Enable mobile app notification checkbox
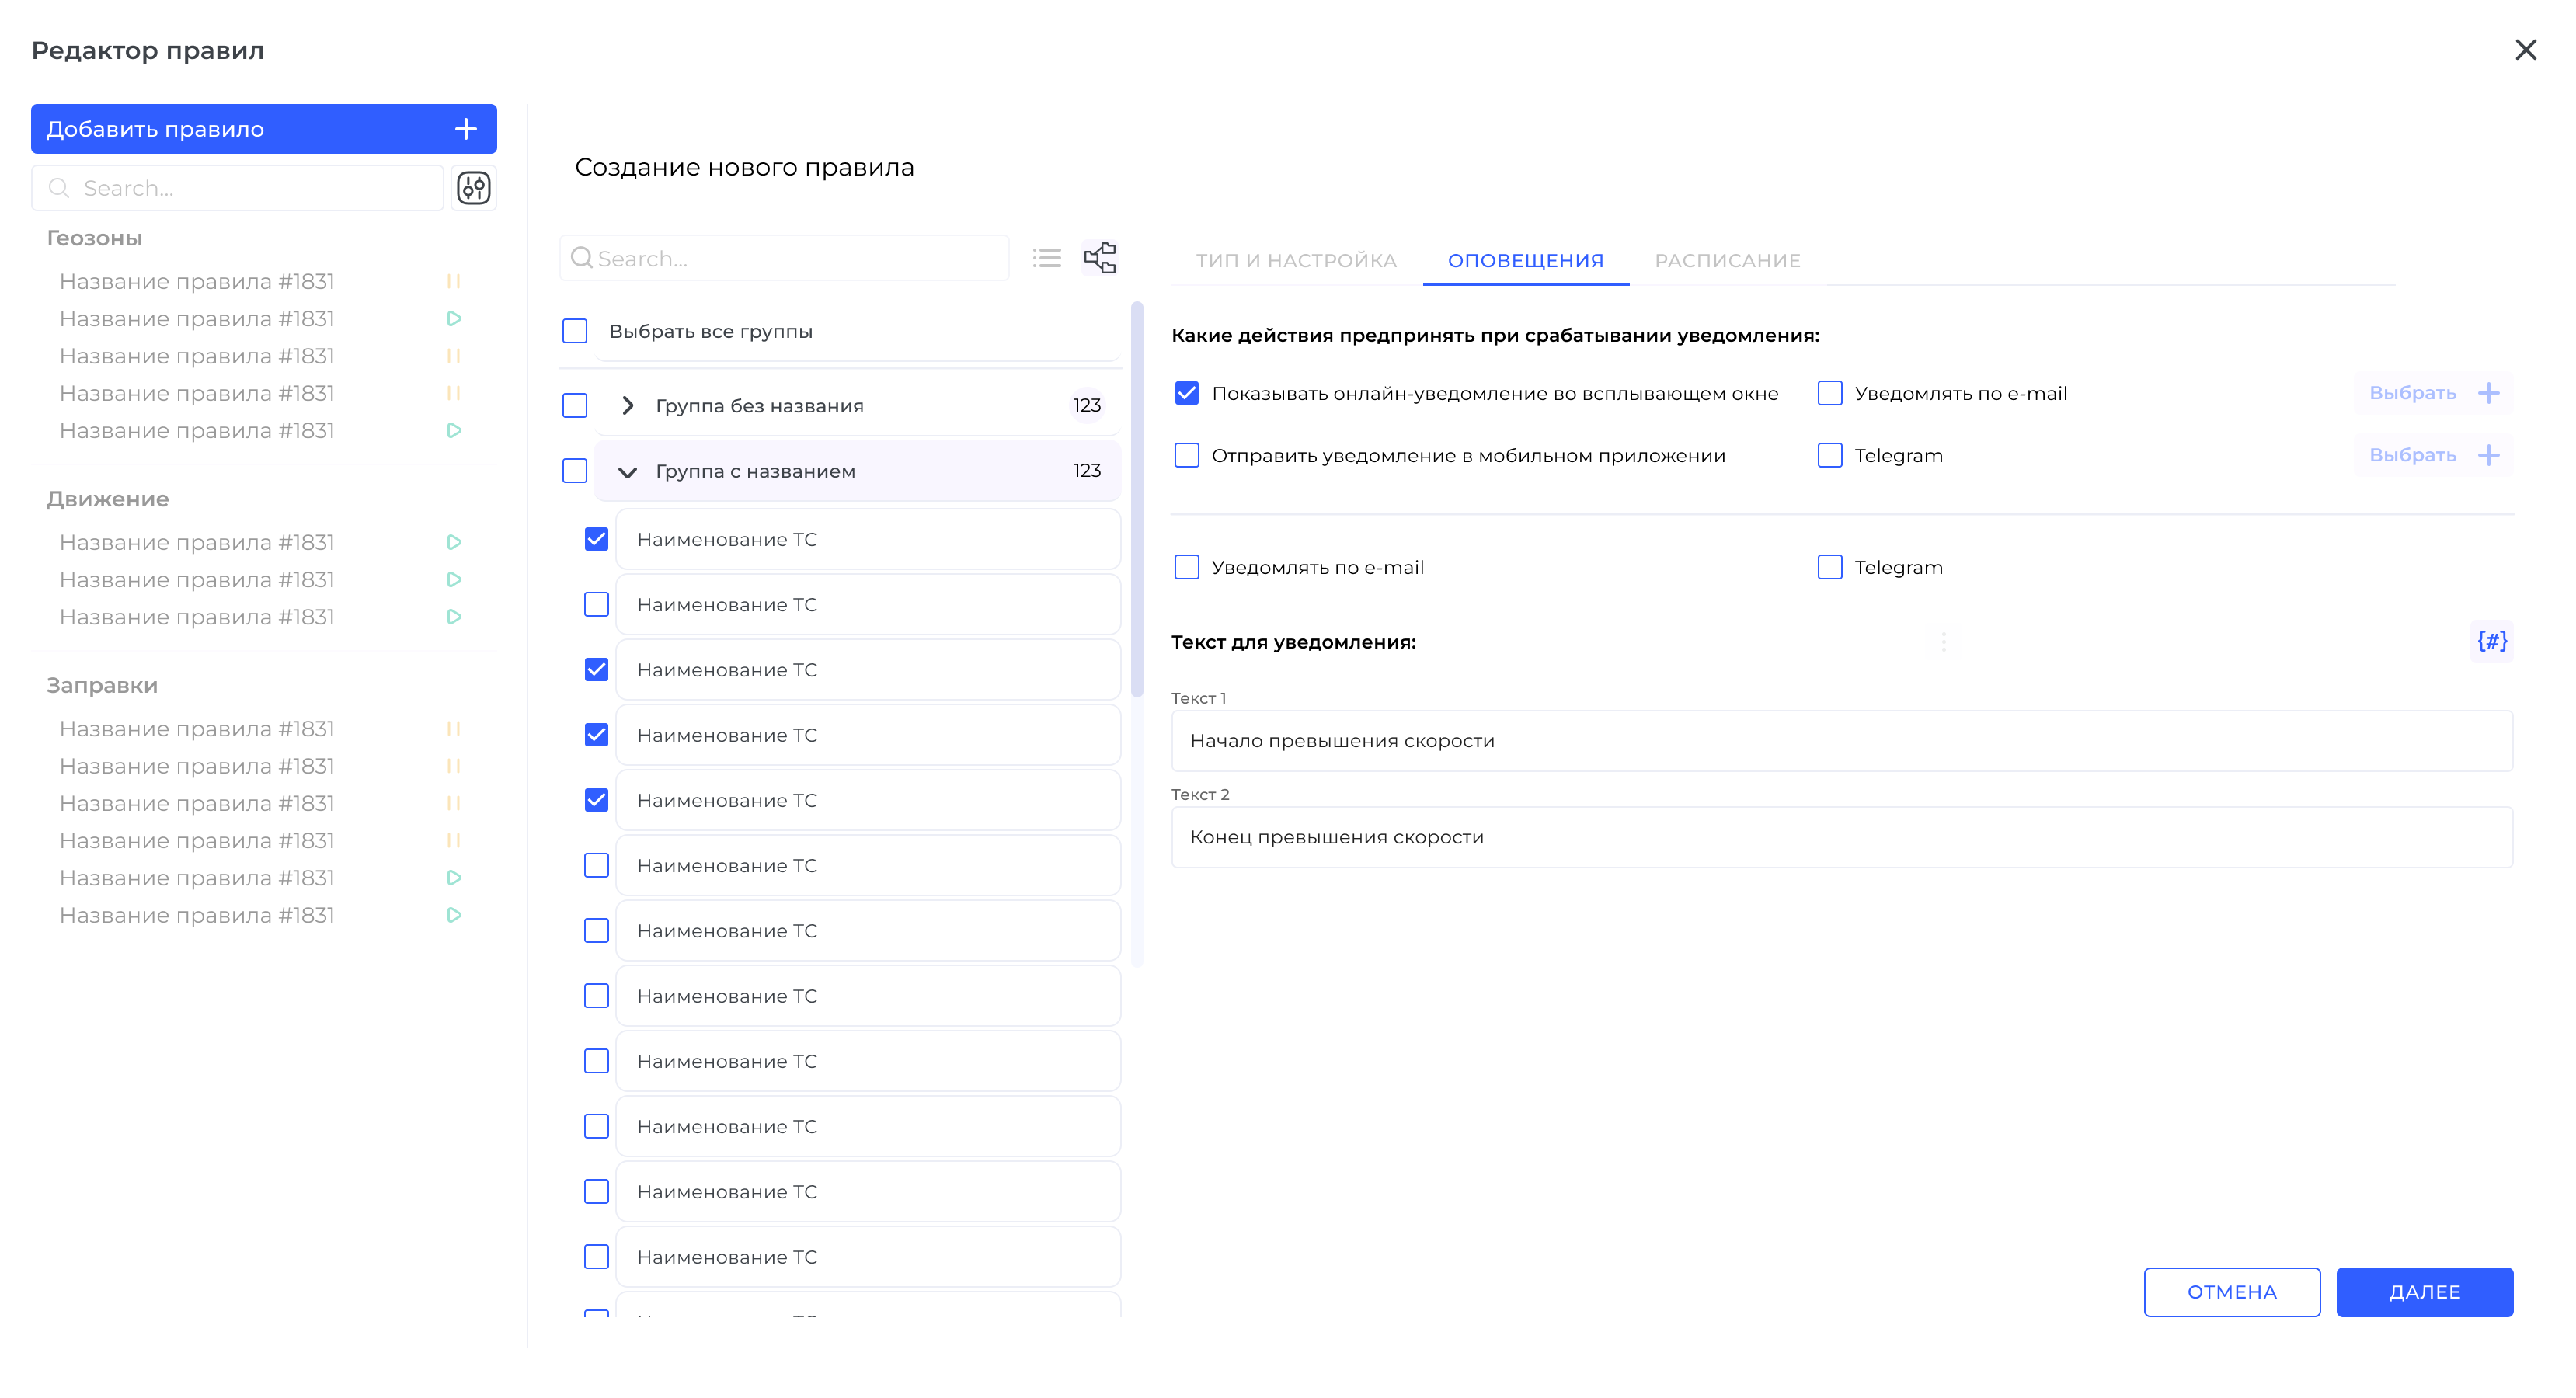Image resolution: width=2576 pixels, height=1398 pixels. click(x=1186, y=455)
